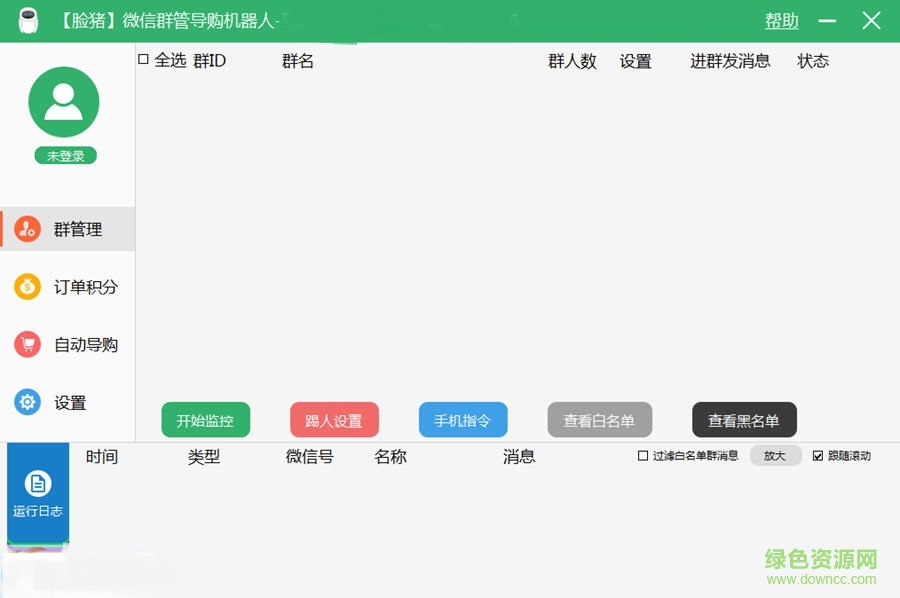
Task: Click the 设置 column header in group list
Action: tap(635, 61)
